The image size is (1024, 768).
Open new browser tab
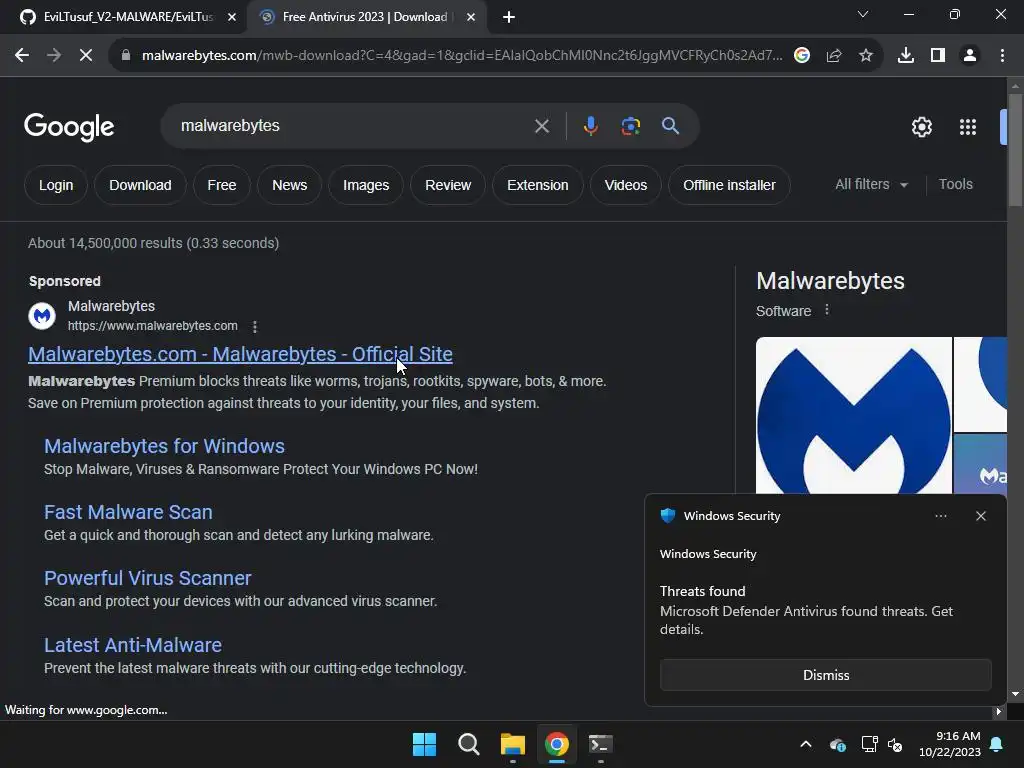[x=509, y=17]
